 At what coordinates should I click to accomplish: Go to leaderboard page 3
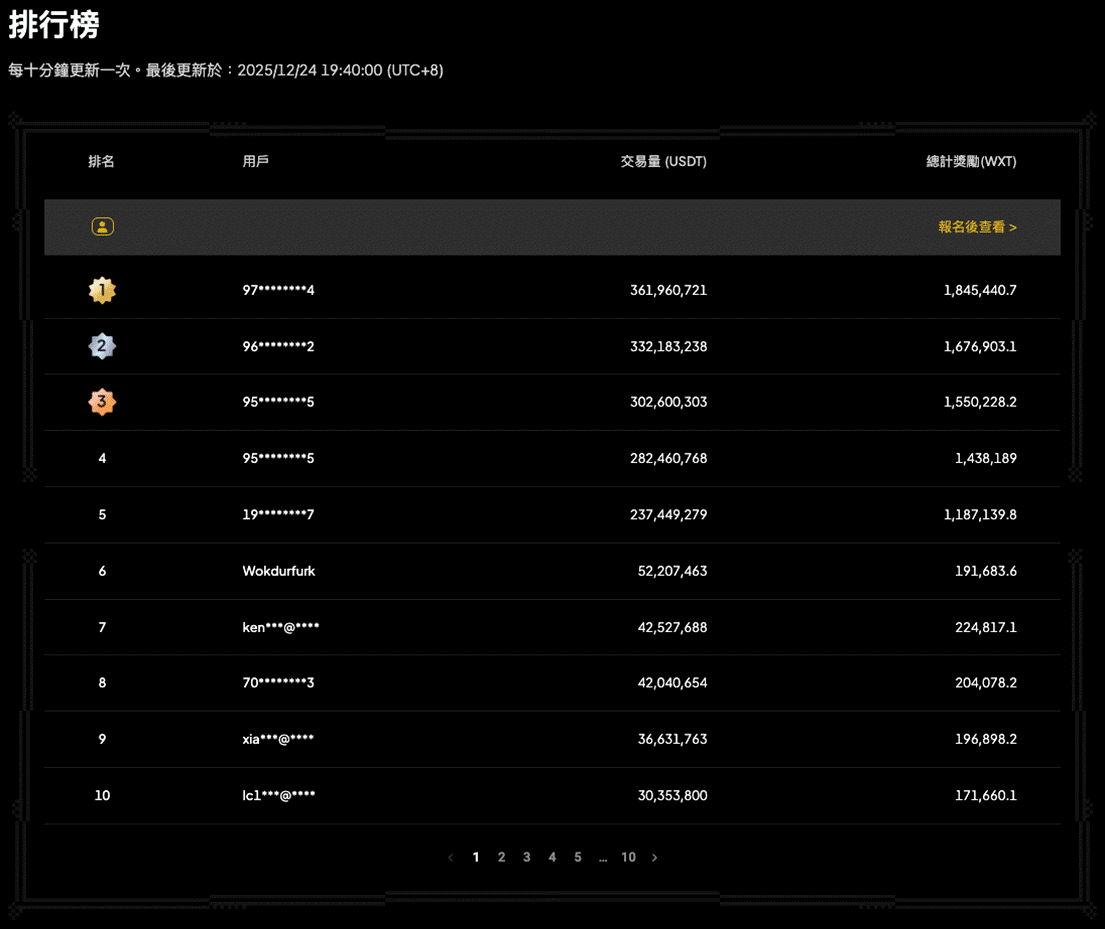click(527, 857)
